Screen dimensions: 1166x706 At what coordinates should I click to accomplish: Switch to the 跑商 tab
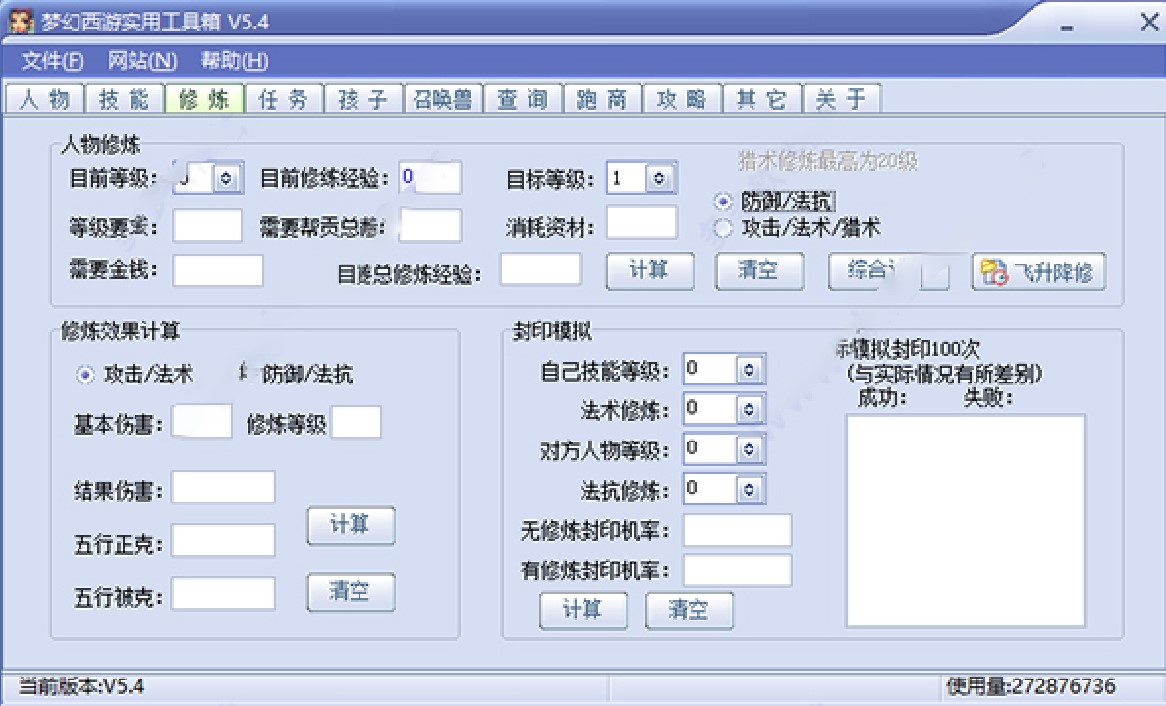[x=602, y=97]
